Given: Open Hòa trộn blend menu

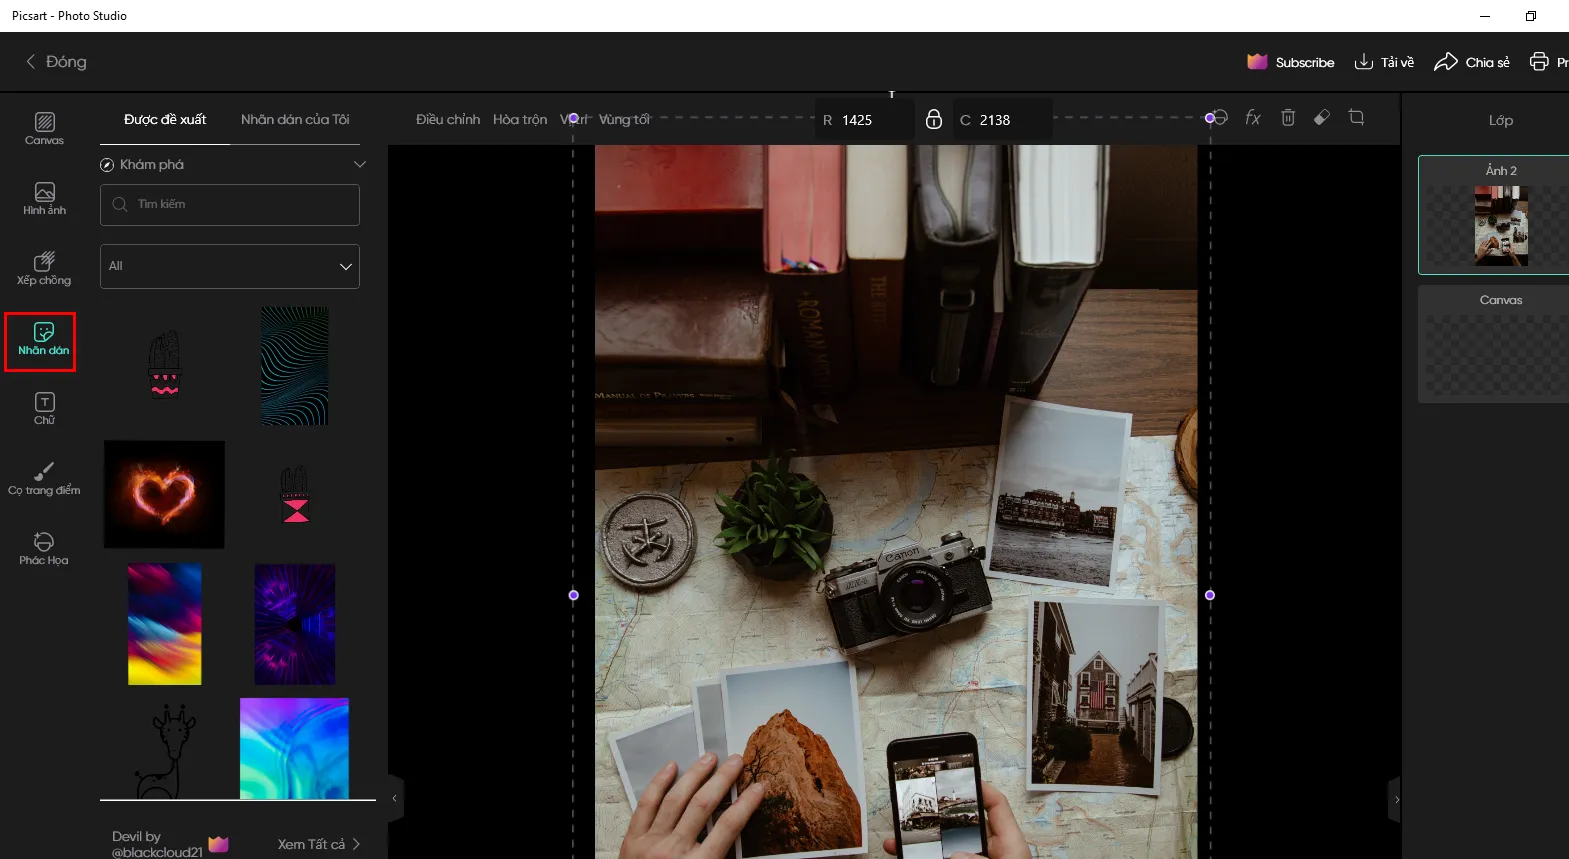Looking at the screenshot, I should click(x=520, y=120).
